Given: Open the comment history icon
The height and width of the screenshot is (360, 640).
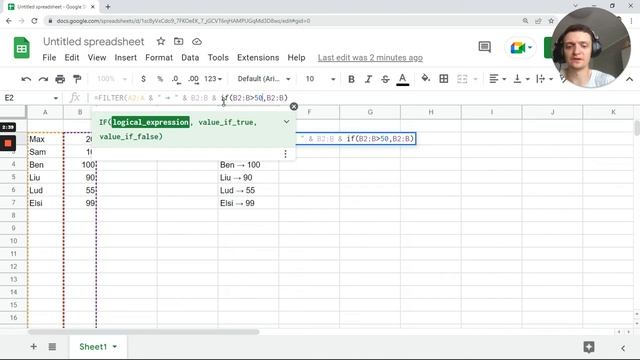Looking at the screenshot, I should tap(484, 47).
